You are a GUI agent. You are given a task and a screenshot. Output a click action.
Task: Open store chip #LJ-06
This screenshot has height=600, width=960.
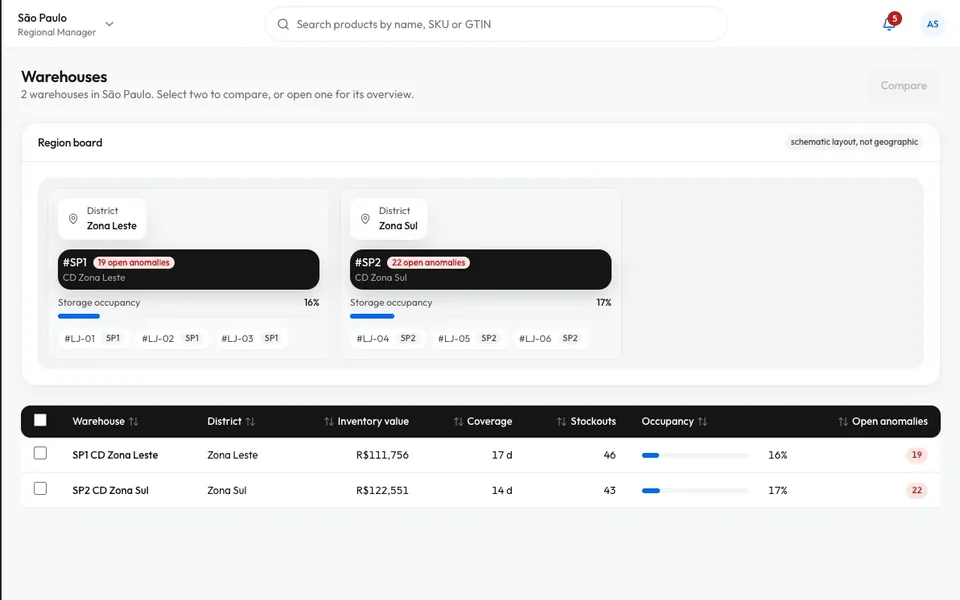click(549, 338)
